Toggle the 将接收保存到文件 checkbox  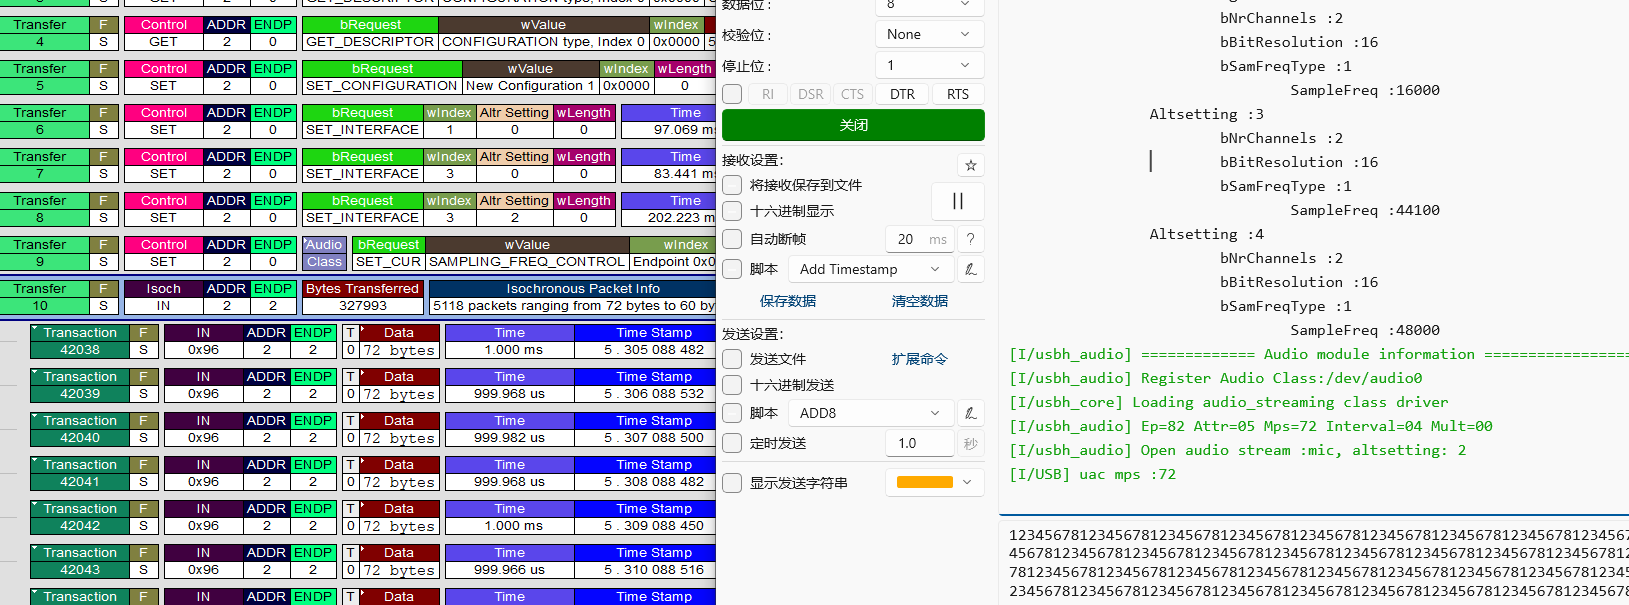[732, 185]
